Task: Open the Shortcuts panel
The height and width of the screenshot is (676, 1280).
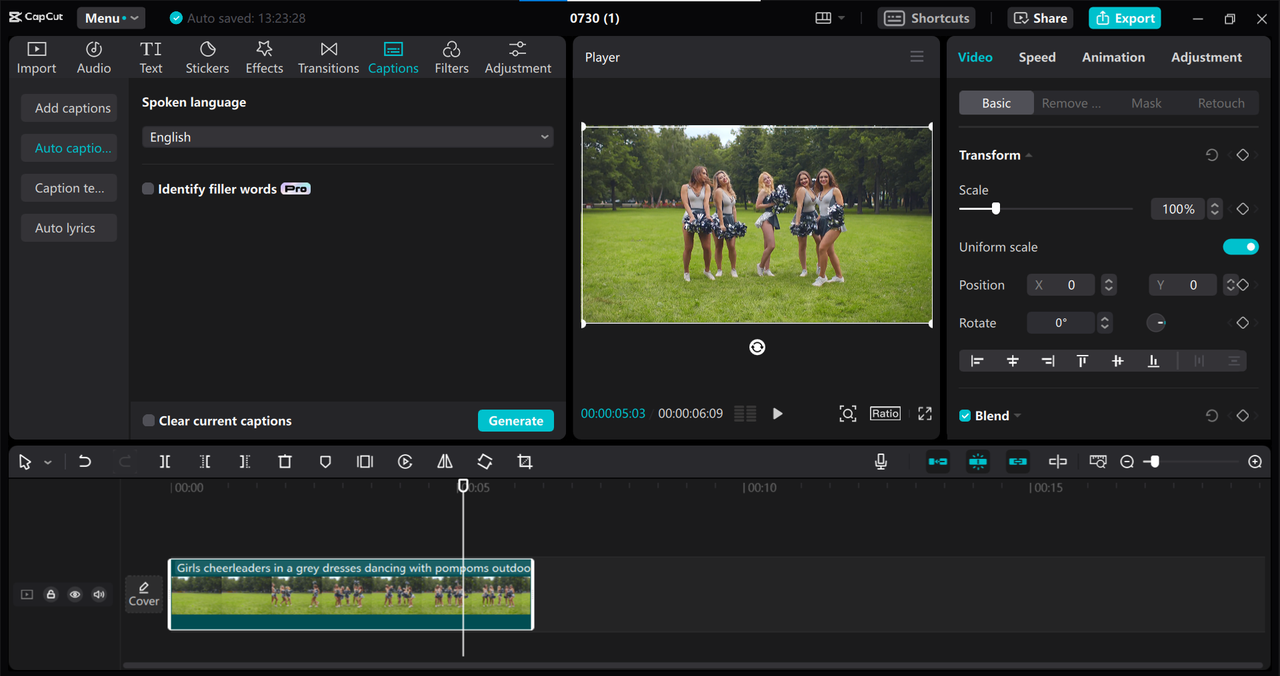Action: click(x=927, y=18)
